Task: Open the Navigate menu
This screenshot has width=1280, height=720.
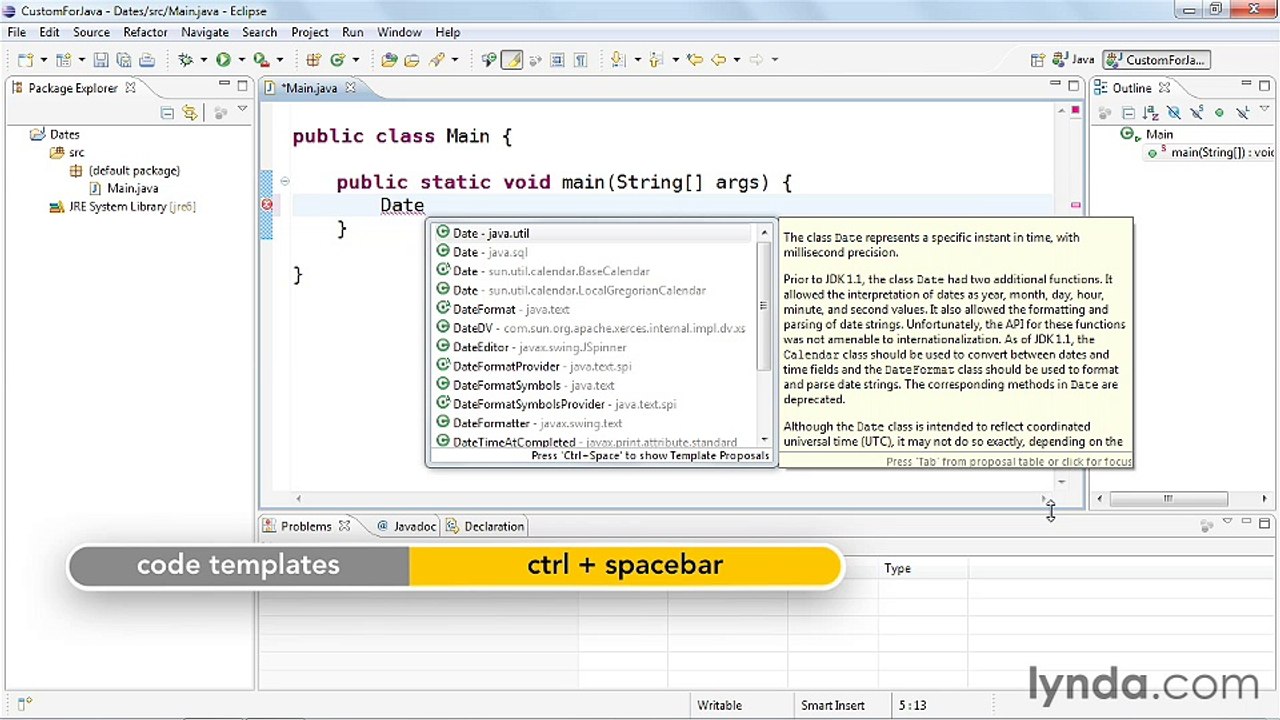Action: [x=205, y=32]
